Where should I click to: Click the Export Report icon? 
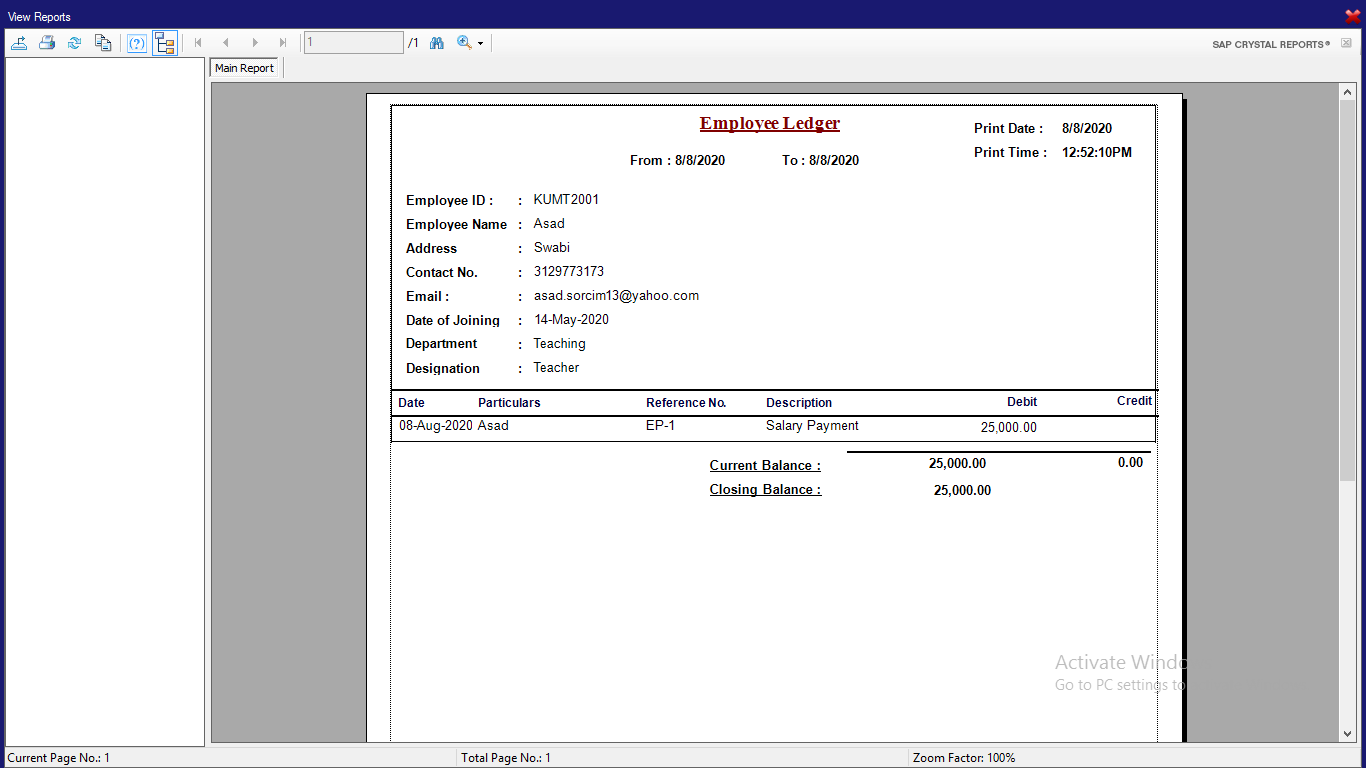click(19, 43)
